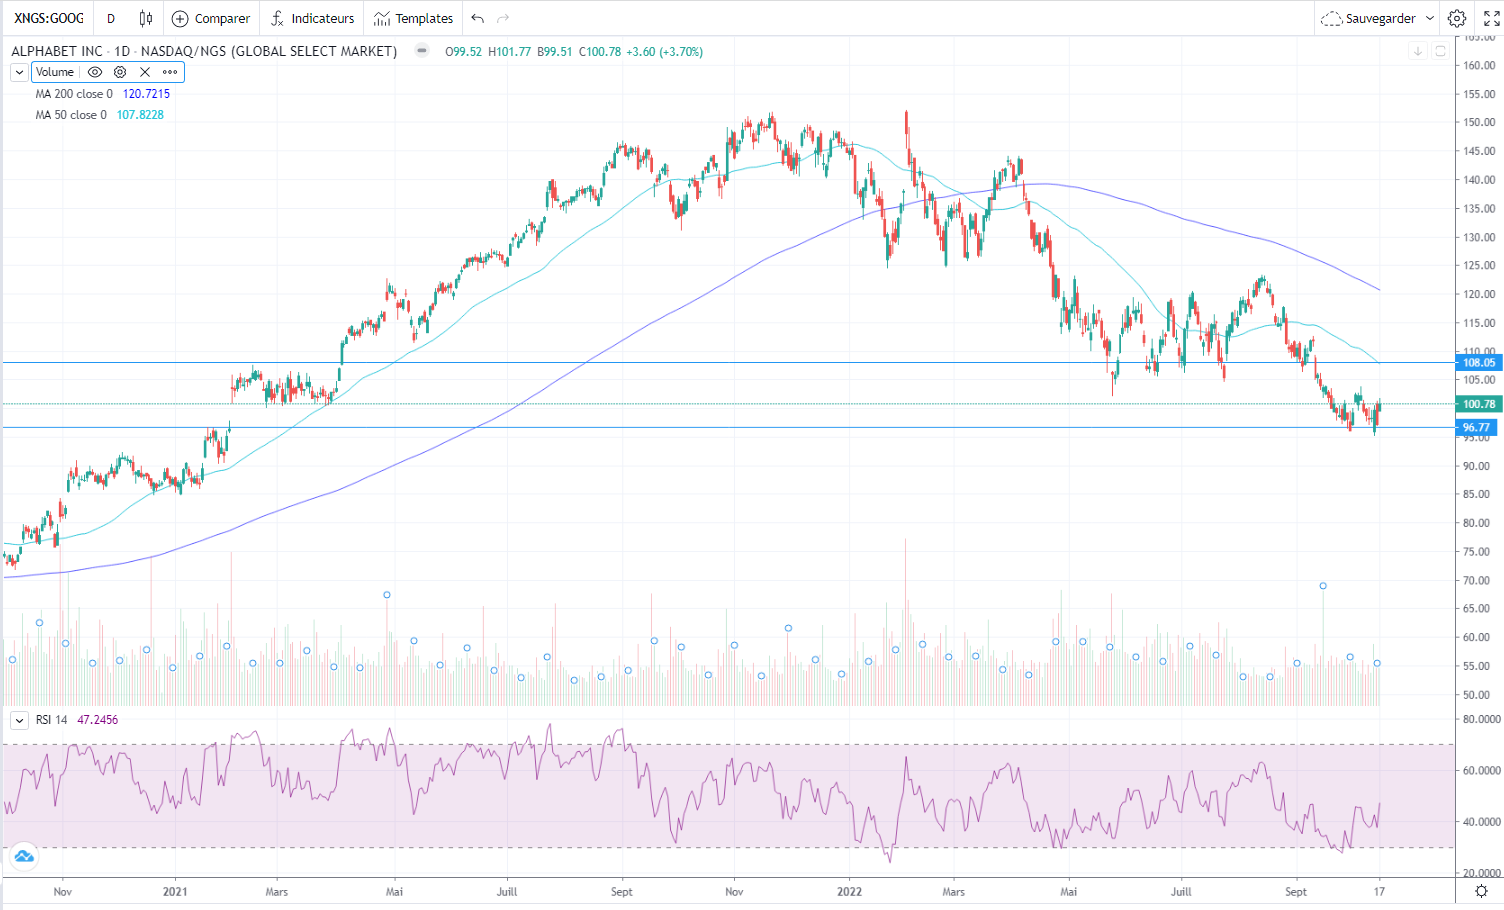Enter fullscreen mode with the expand icon
Image resolution: width=1504 pixels, height=910 pixels.
pyautogui.click(x=1491, y=18)
